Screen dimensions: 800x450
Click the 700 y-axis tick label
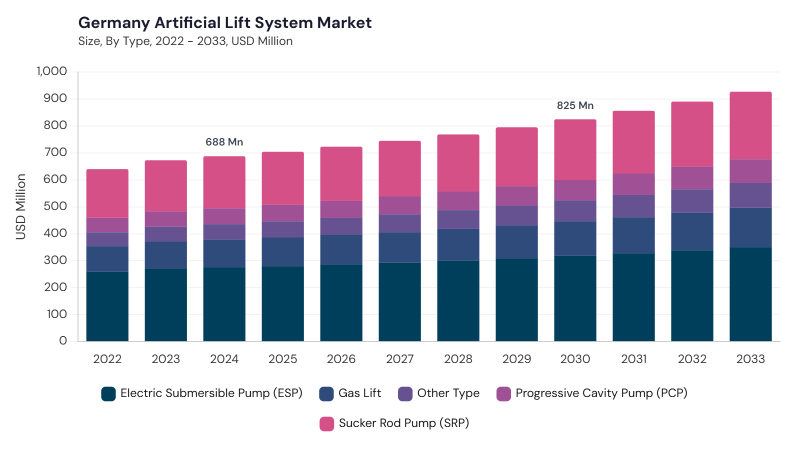click(55, 153)
